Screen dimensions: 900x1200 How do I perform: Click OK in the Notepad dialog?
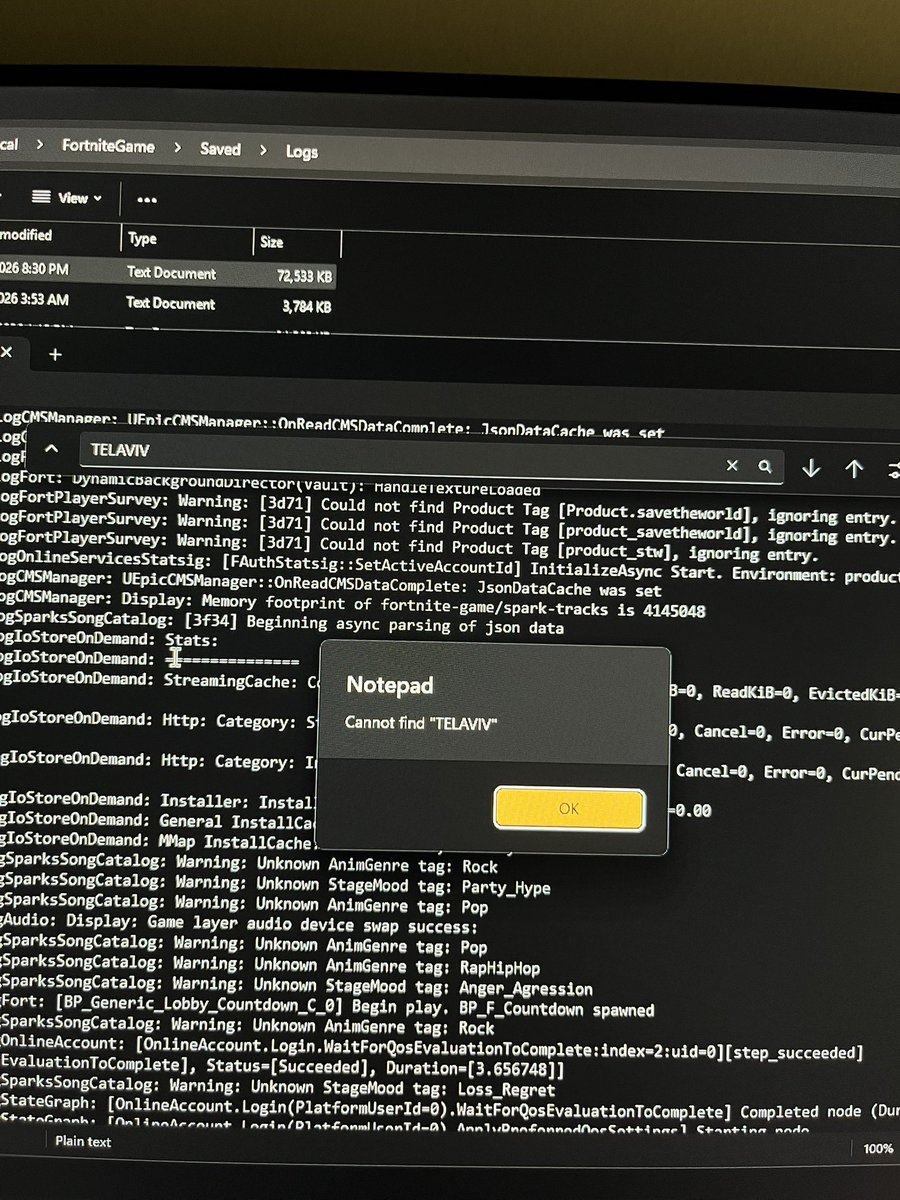point(568,809)
